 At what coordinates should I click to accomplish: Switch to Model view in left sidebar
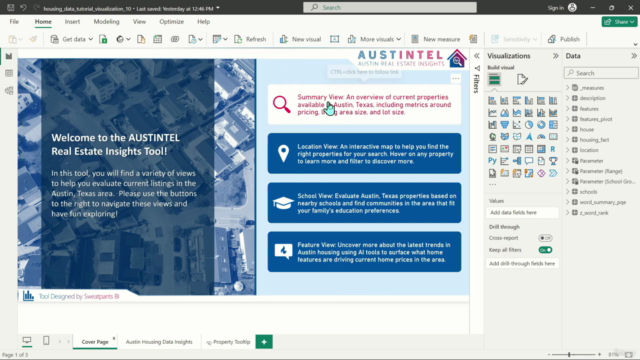coord(9,91)
